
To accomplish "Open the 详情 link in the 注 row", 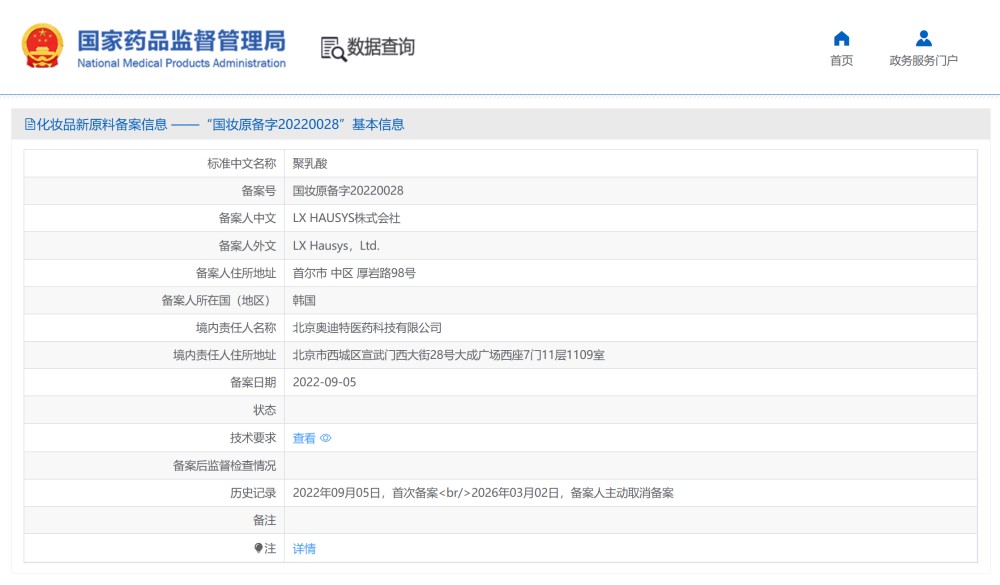I will (302, 548).
